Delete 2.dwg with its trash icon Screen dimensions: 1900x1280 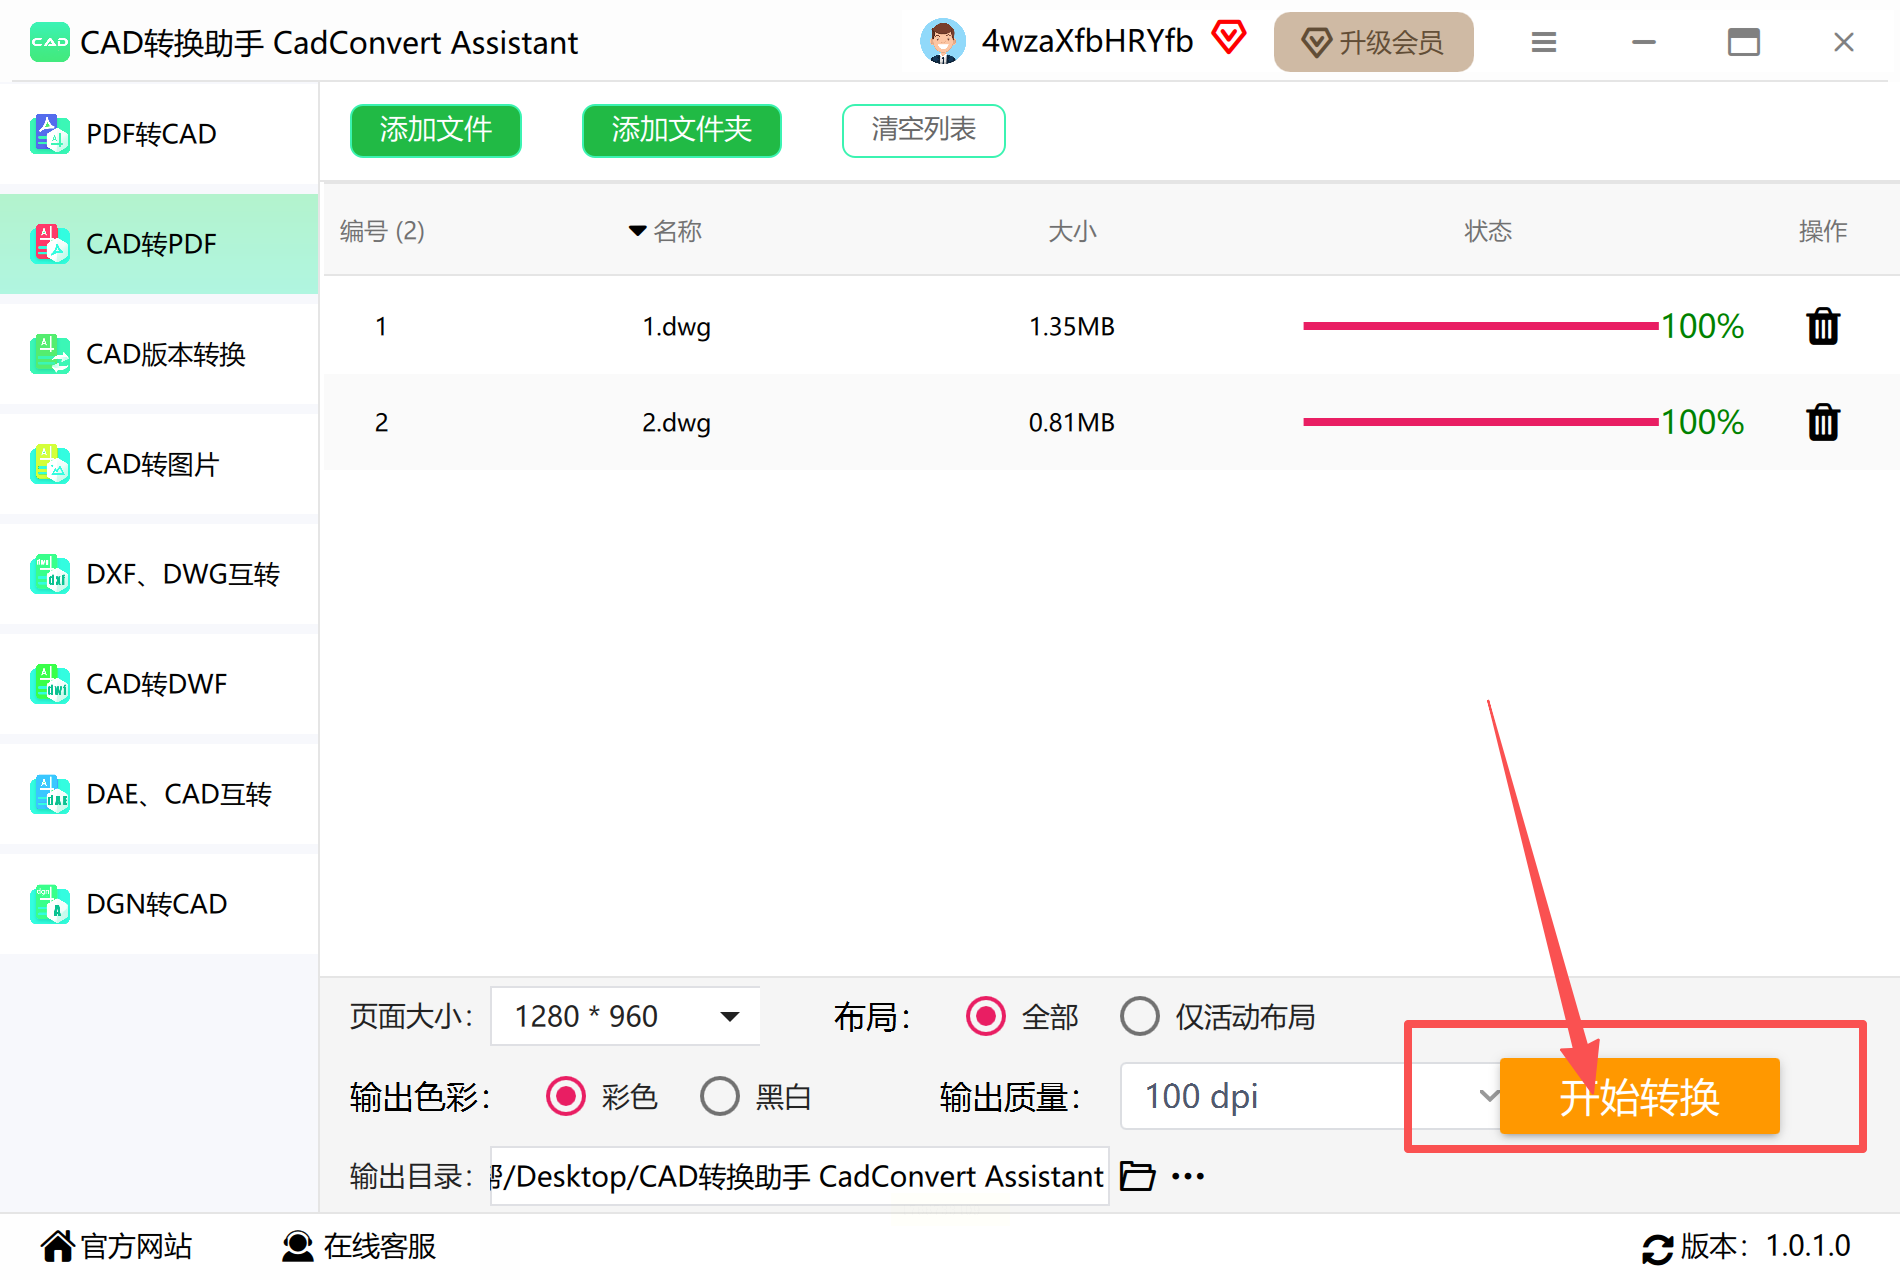(x=1823, y=422)
